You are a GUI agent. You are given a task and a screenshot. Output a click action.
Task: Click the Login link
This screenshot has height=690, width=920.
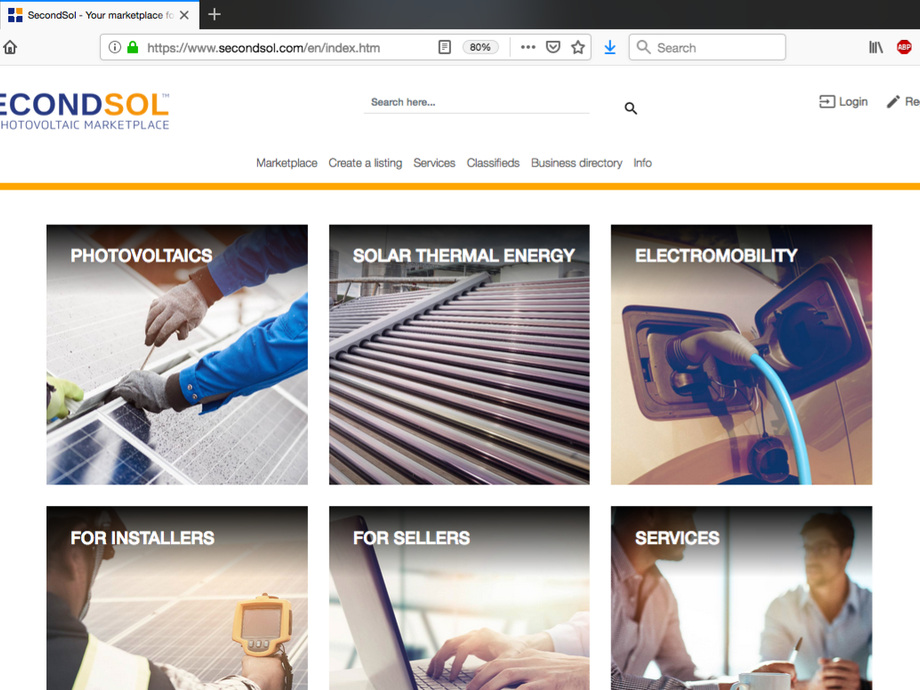(844, 102)
